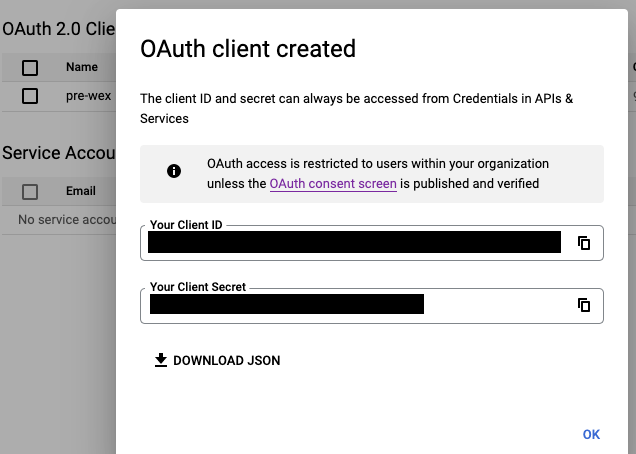Copy the Client Secret to clipboard

click(x=584, y=305)
